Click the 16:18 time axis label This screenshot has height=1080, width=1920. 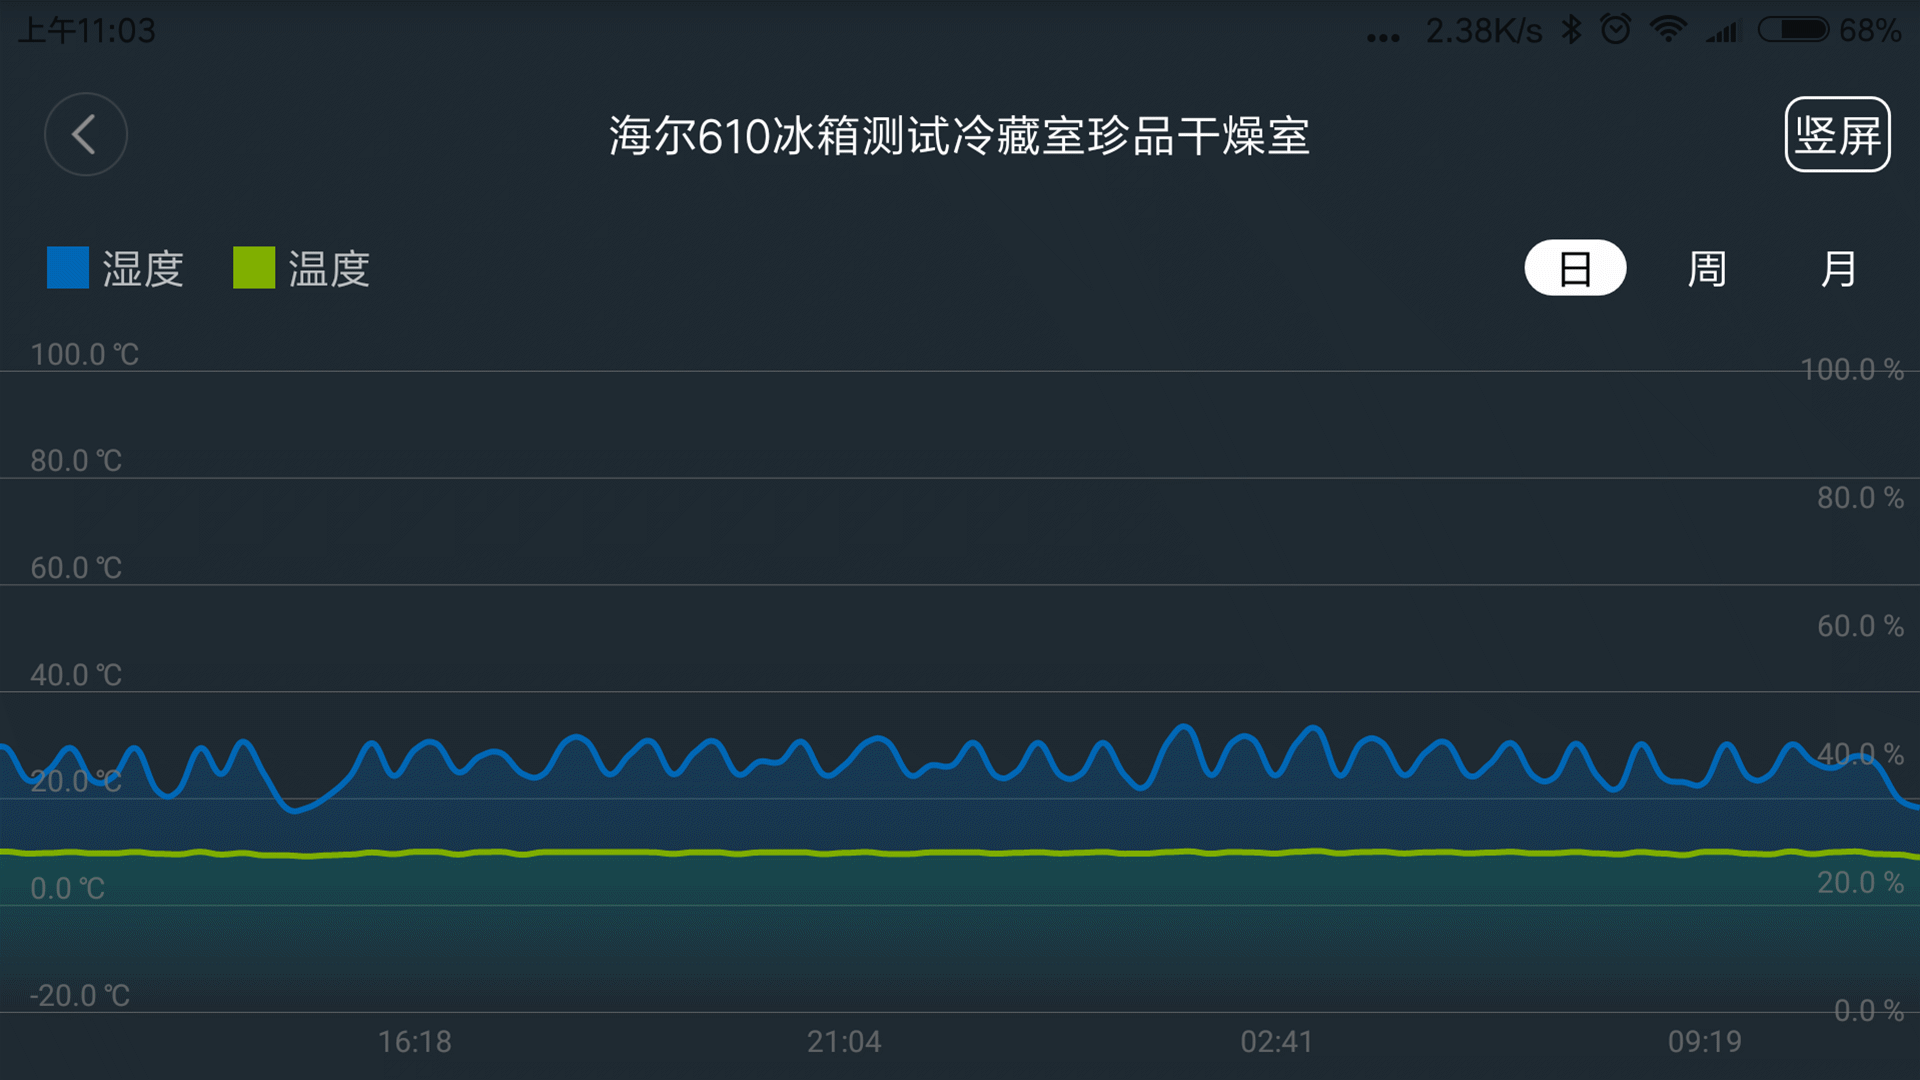[x=414, y=1042]
